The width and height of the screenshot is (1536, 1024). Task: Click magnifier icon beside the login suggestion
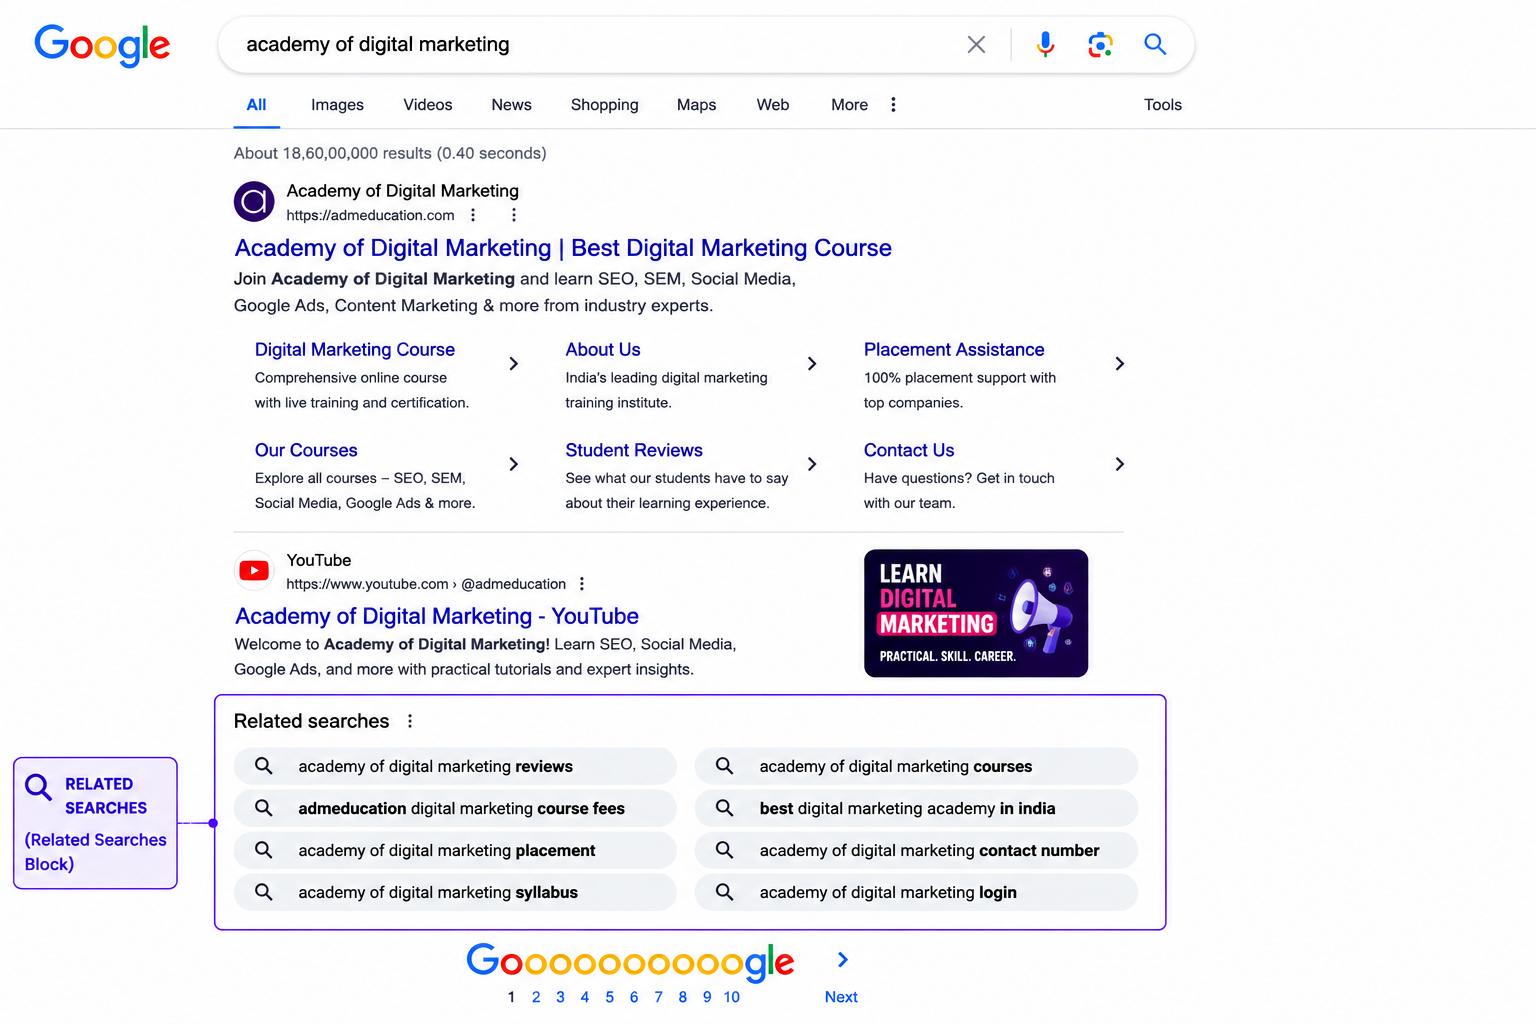coord(725,892)
